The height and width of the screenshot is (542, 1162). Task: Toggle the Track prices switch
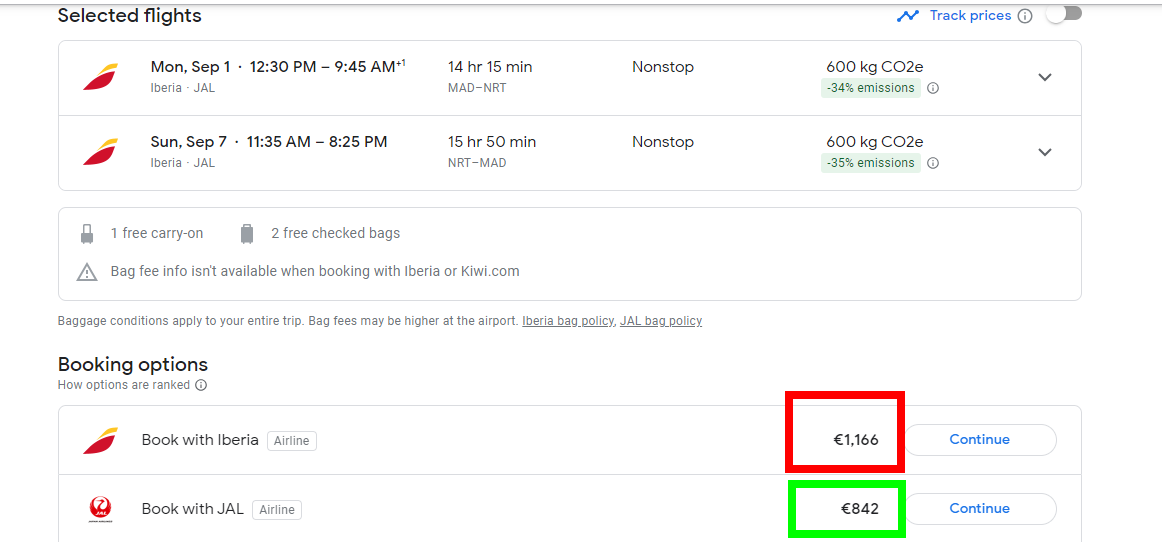coord(1064,15)
